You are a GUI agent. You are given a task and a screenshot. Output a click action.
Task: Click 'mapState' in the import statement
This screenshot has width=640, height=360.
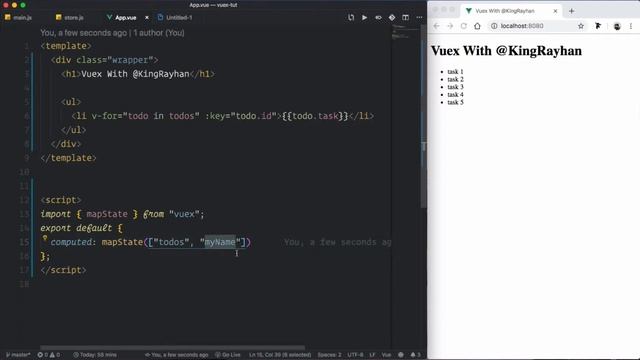[107, 214]
